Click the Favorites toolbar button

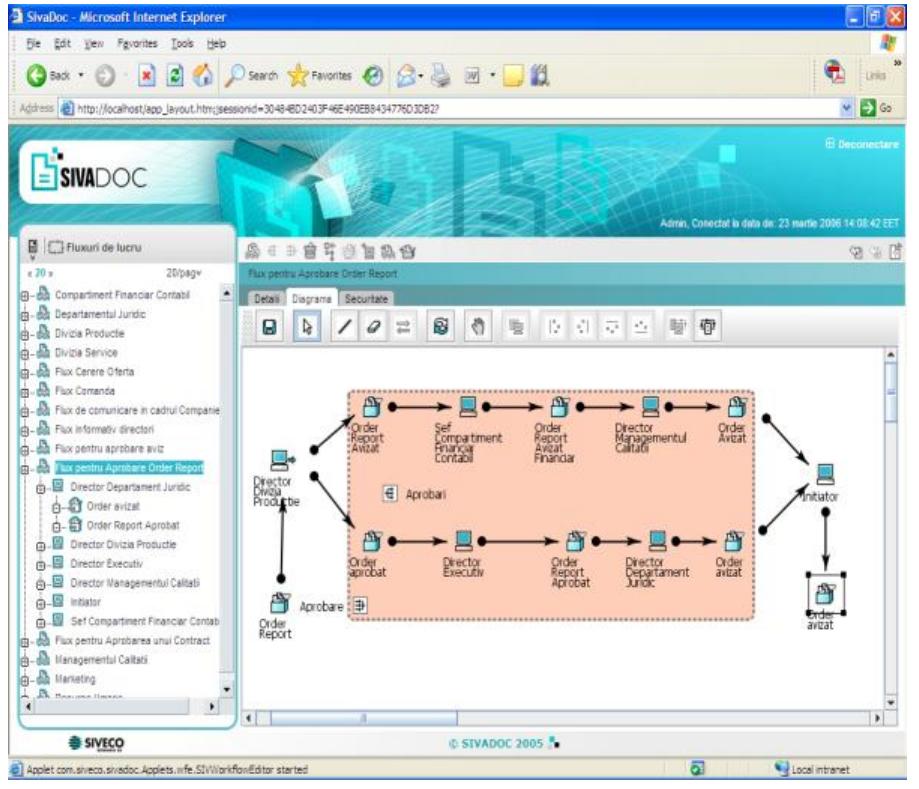tap(321, 76)
